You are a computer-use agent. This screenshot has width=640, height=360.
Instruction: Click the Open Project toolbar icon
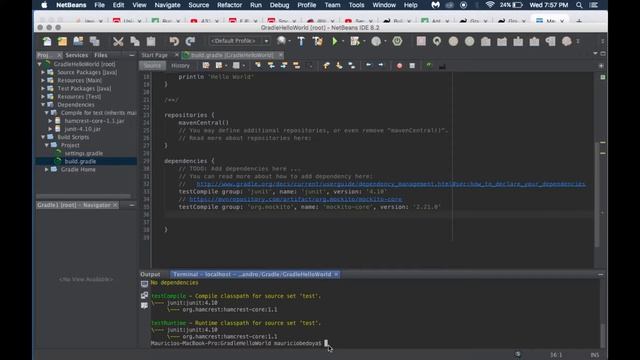78,41
